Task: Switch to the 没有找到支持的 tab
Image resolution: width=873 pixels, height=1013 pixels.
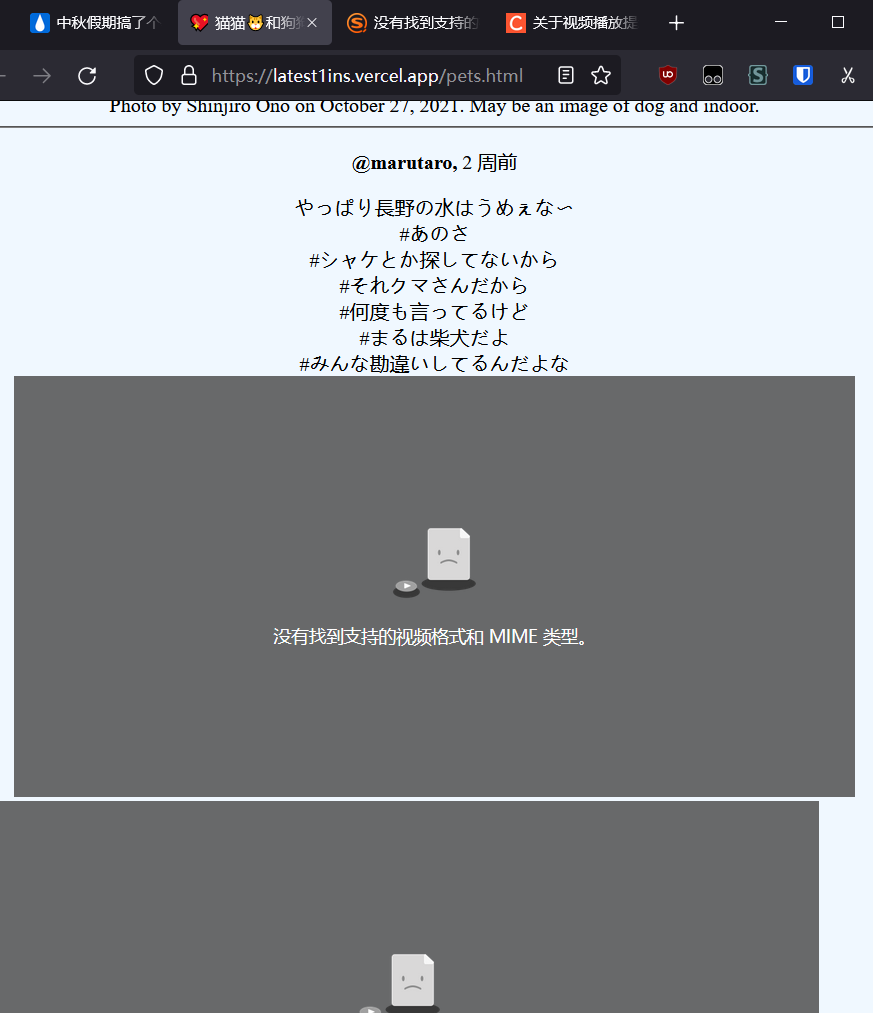Action: 414,23
